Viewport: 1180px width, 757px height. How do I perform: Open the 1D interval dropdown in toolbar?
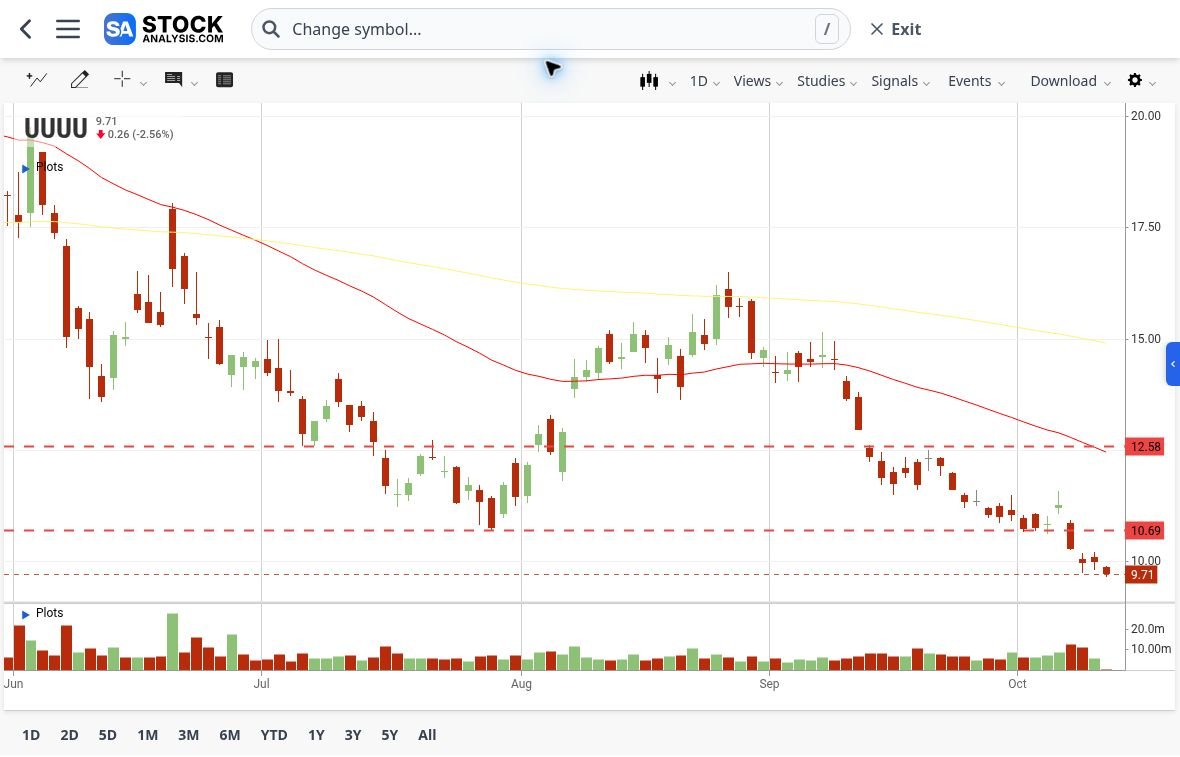tap(704, 81)
